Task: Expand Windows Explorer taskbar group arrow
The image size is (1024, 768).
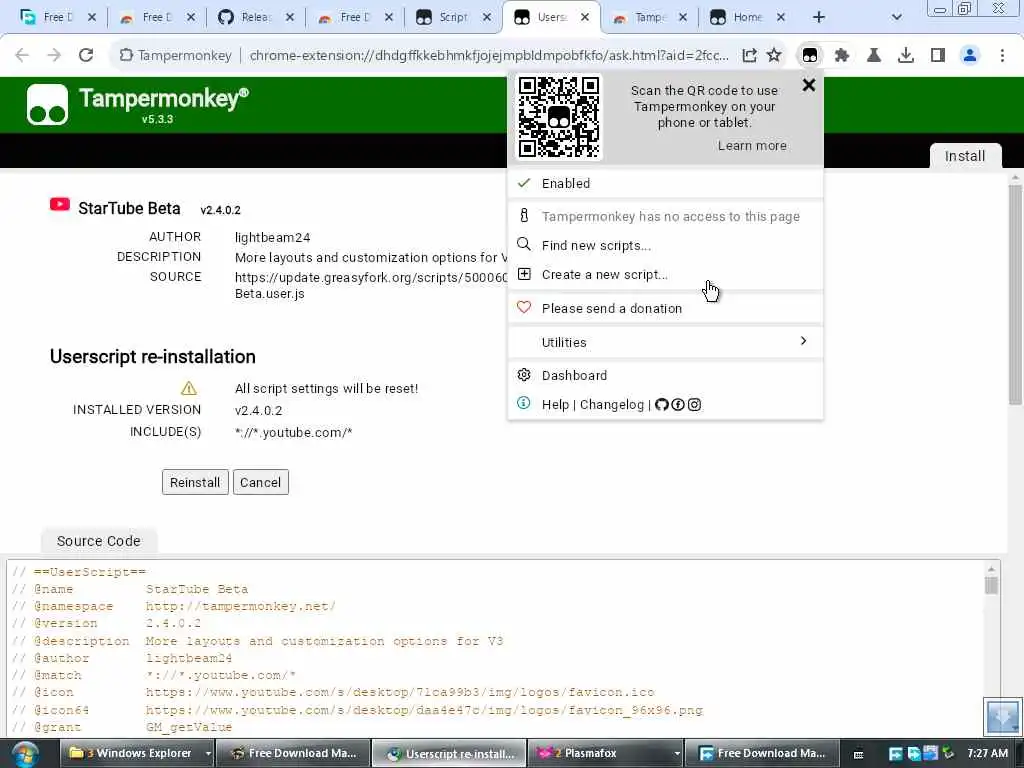Action: (x=208, y=754)
